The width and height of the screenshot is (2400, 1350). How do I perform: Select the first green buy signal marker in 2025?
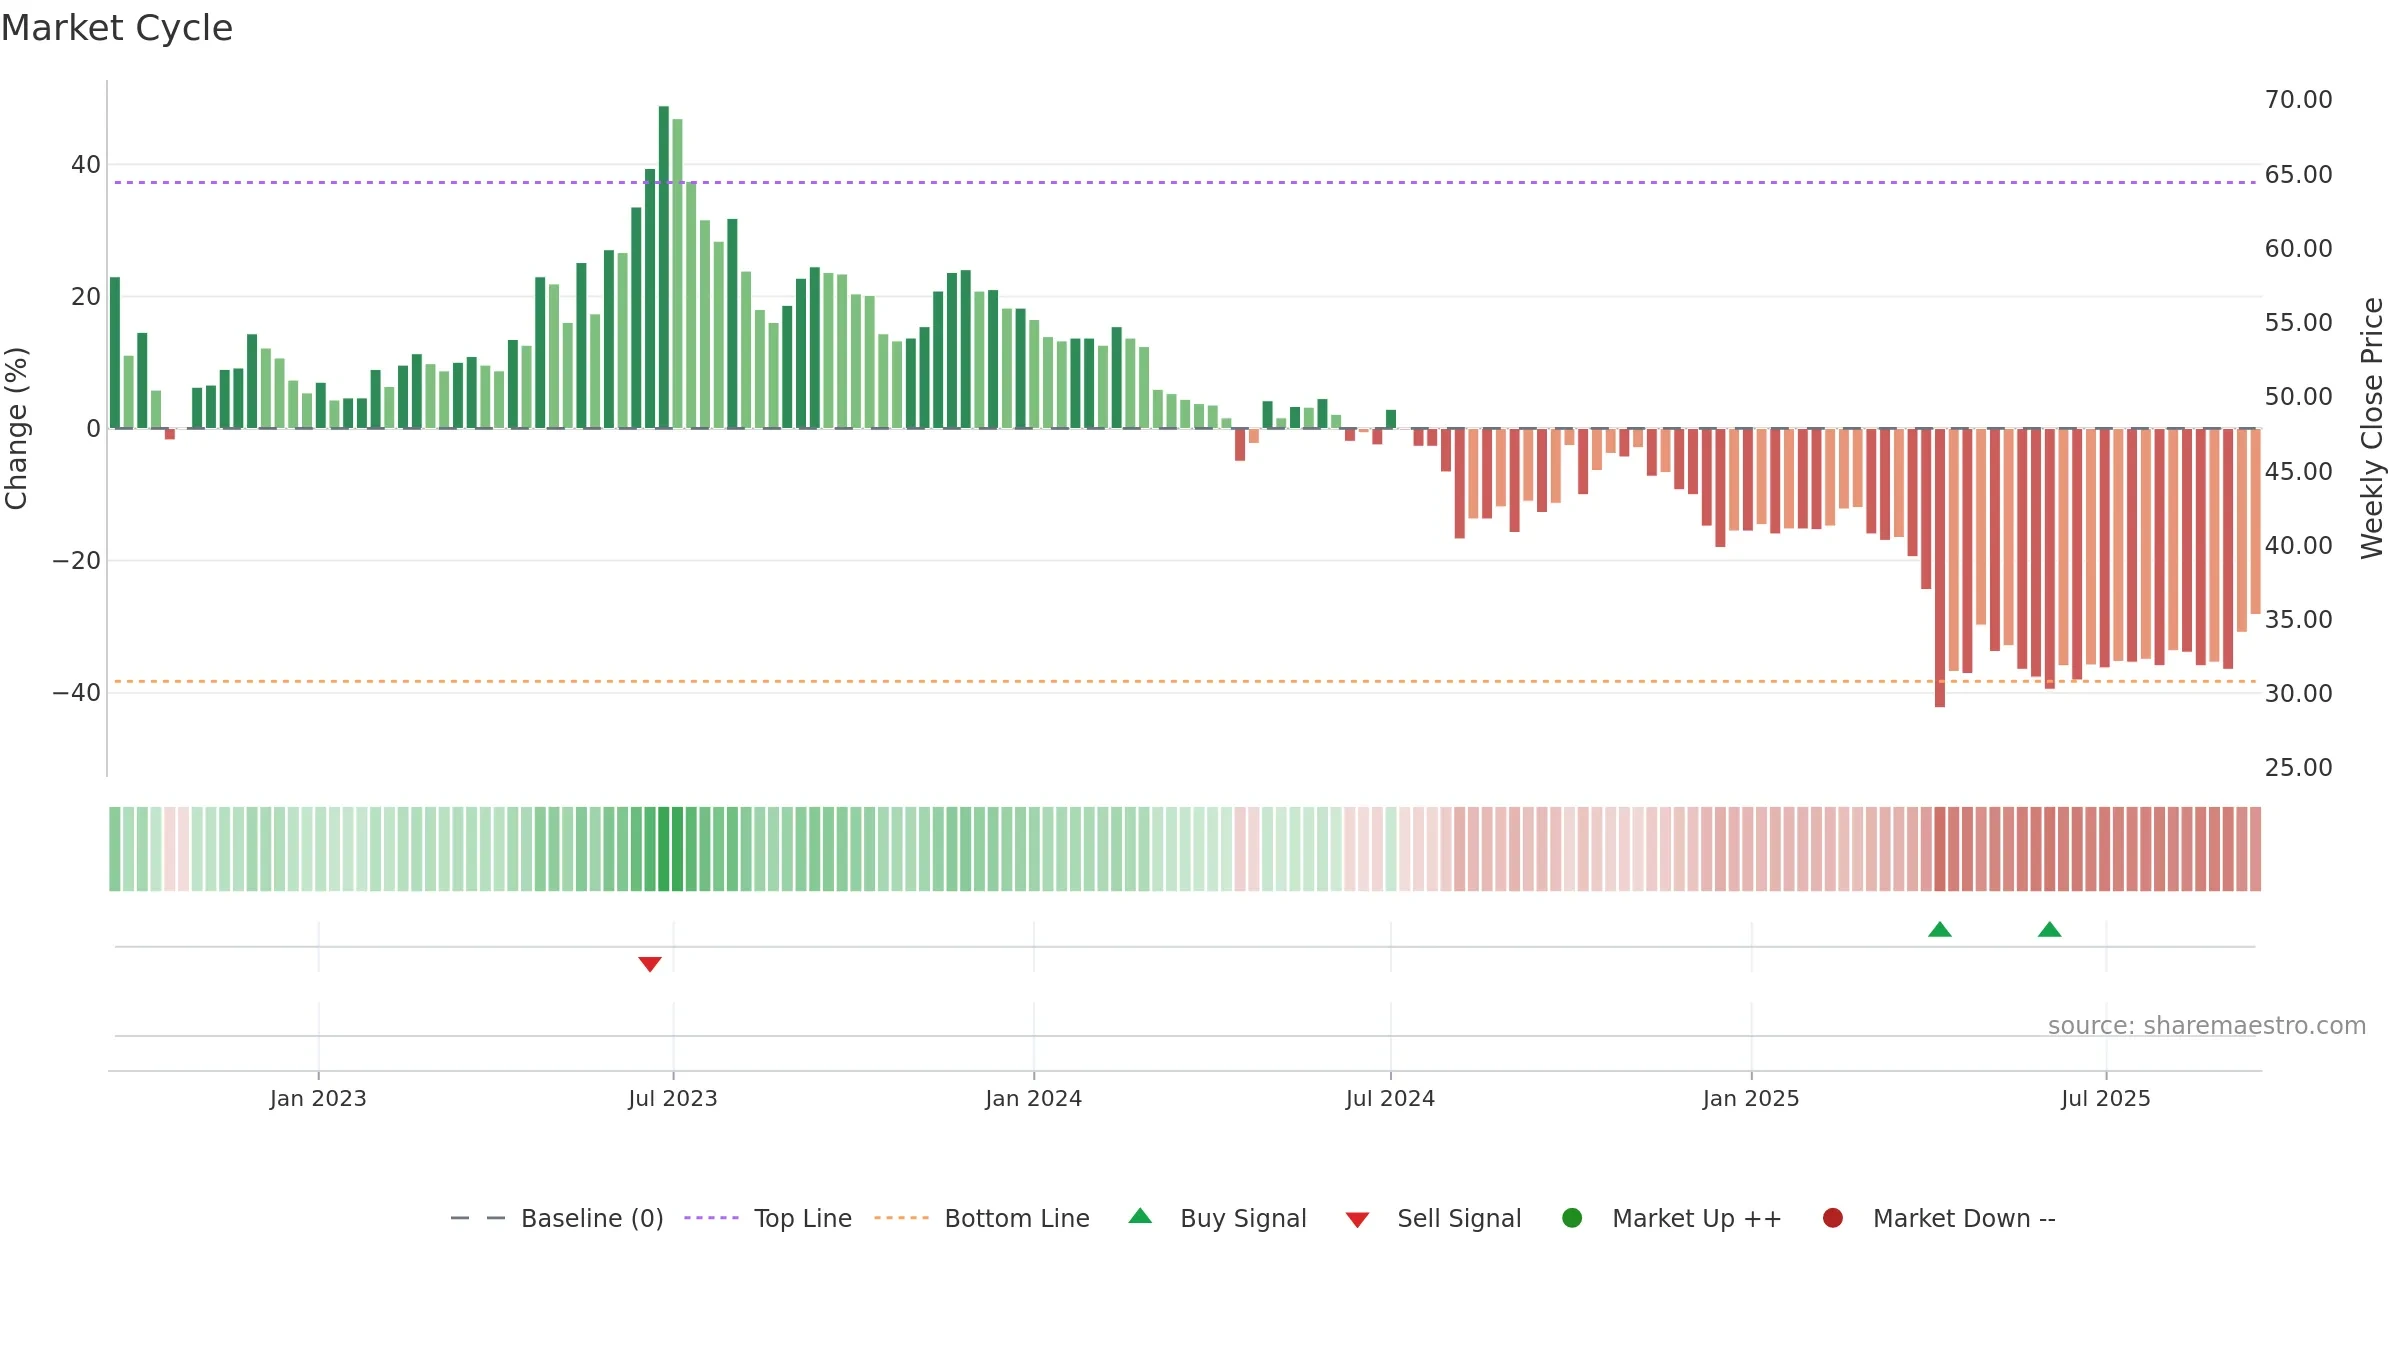tap(1940, 929)
